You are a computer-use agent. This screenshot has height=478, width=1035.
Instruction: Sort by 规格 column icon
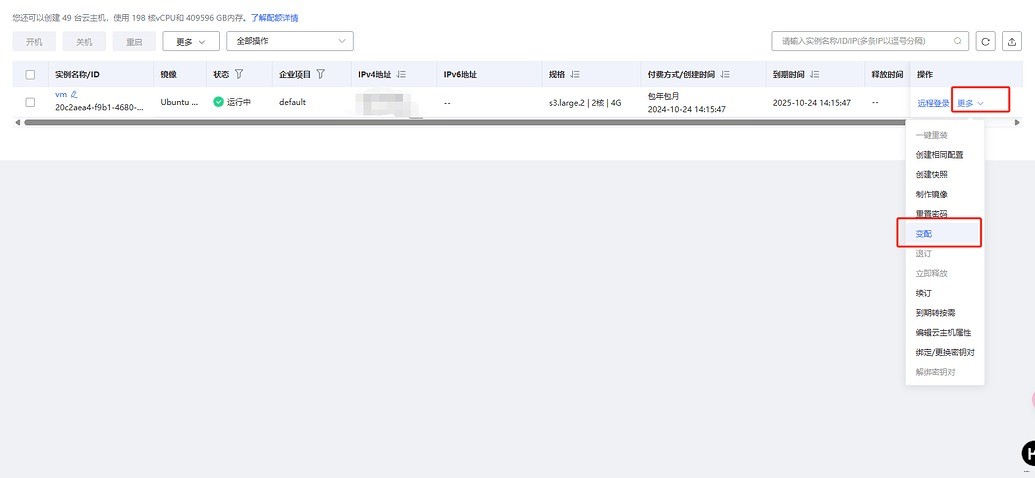(x=575, y=74)
